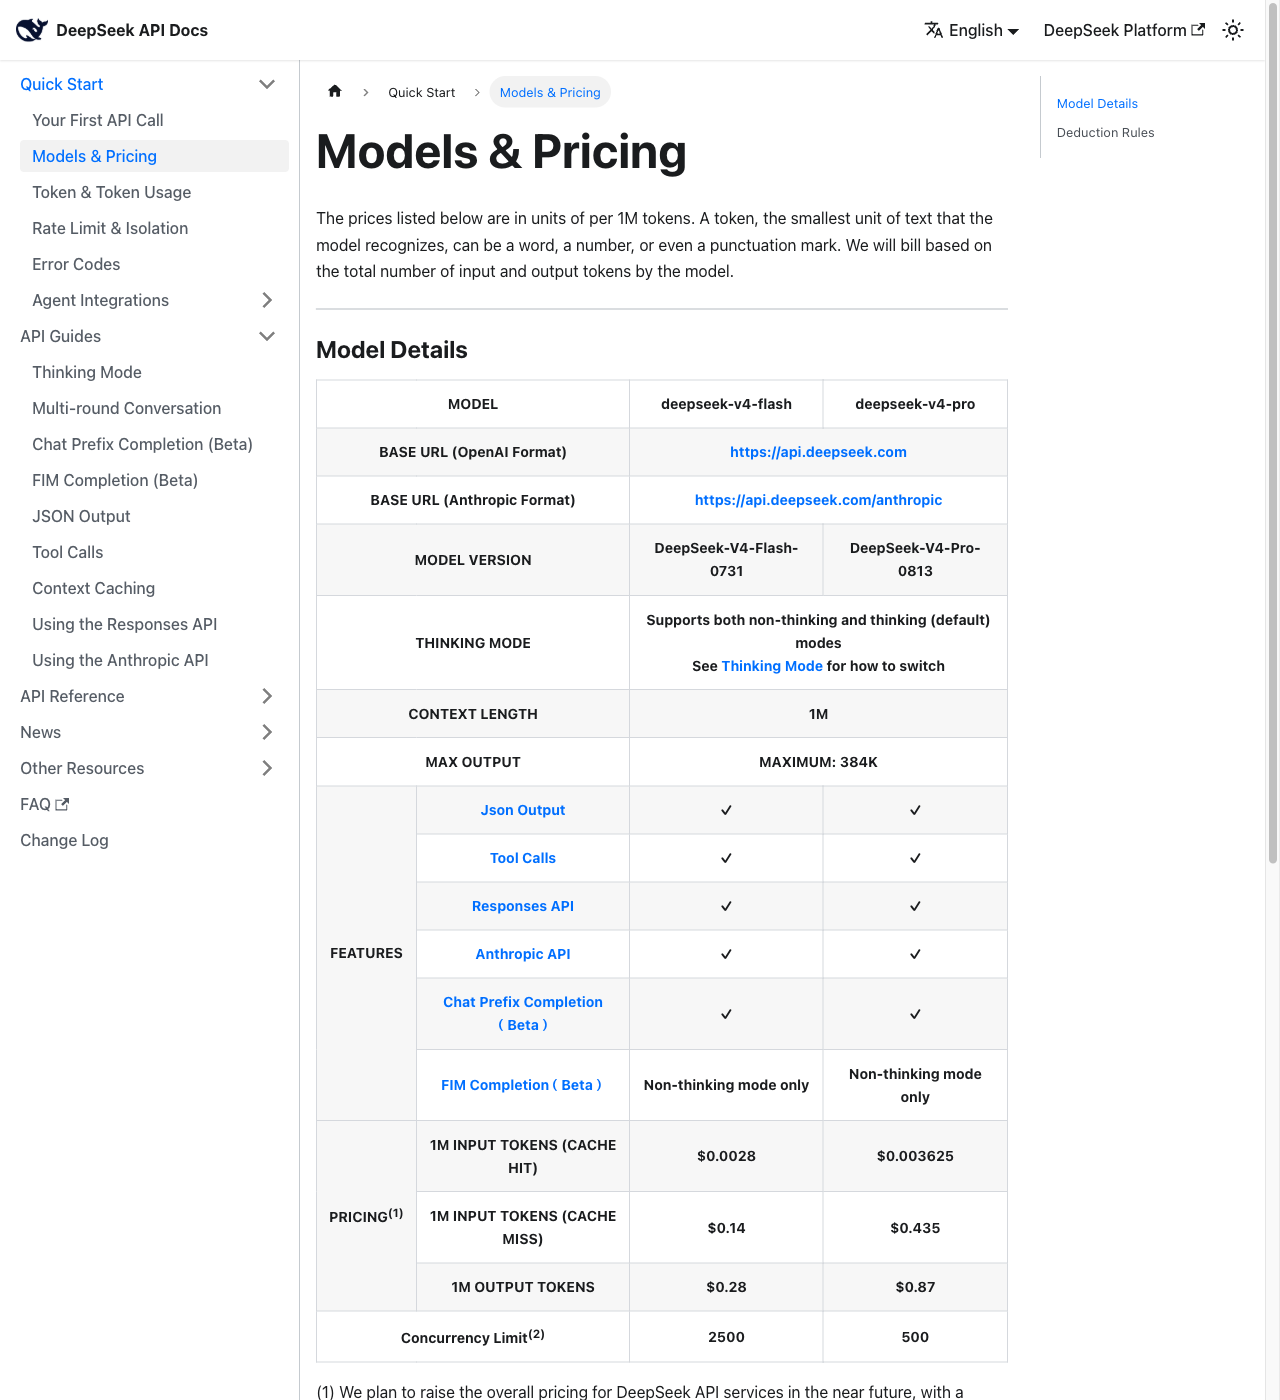The height and width of the screenshot is (1400, 1280).
Task: Expand Other Resources chevron
Action: 267,768
